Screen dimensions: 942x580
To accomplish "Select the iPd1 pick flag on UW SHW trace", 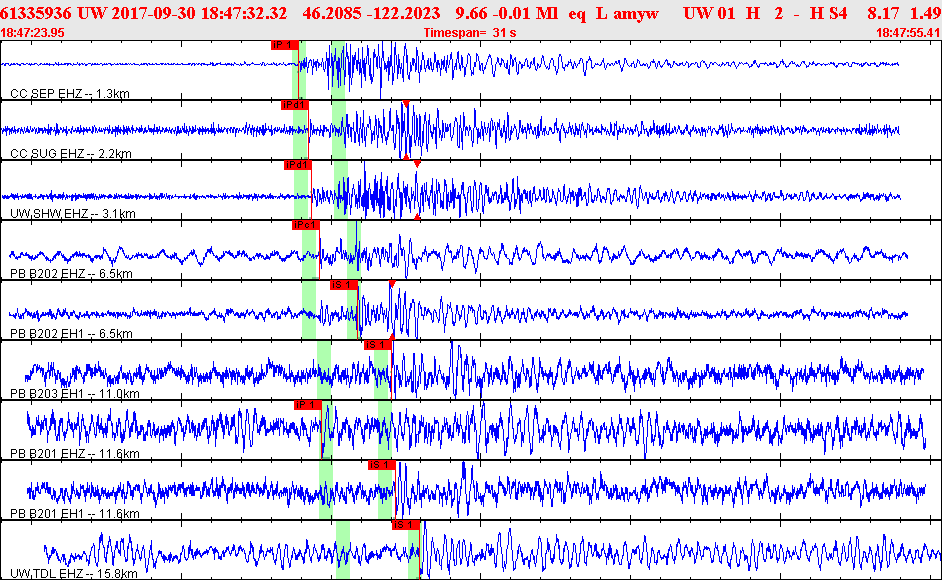I will tap(297, 165).
